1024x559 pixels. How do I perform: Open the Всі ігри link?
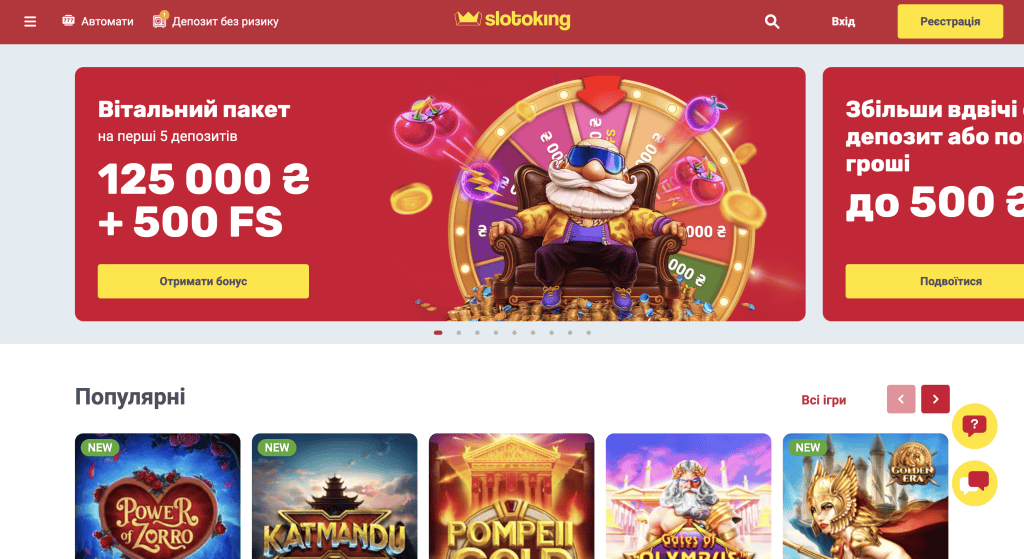click(x=824, y=400)
